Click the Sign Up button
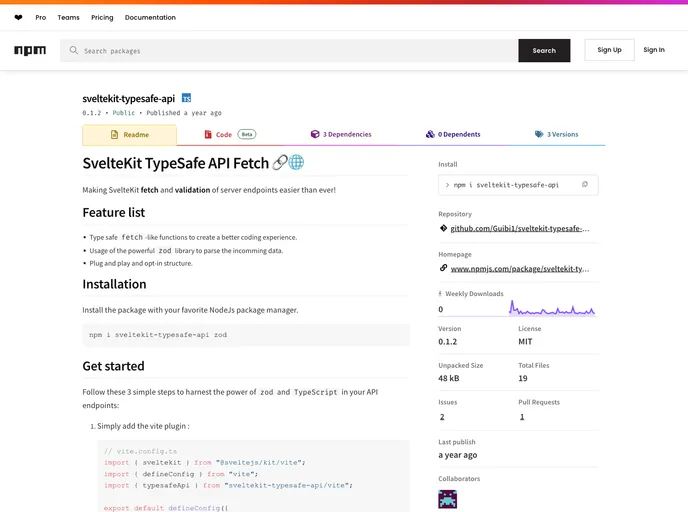Viewport: 688px width, 512px height. tap(609, 50)
